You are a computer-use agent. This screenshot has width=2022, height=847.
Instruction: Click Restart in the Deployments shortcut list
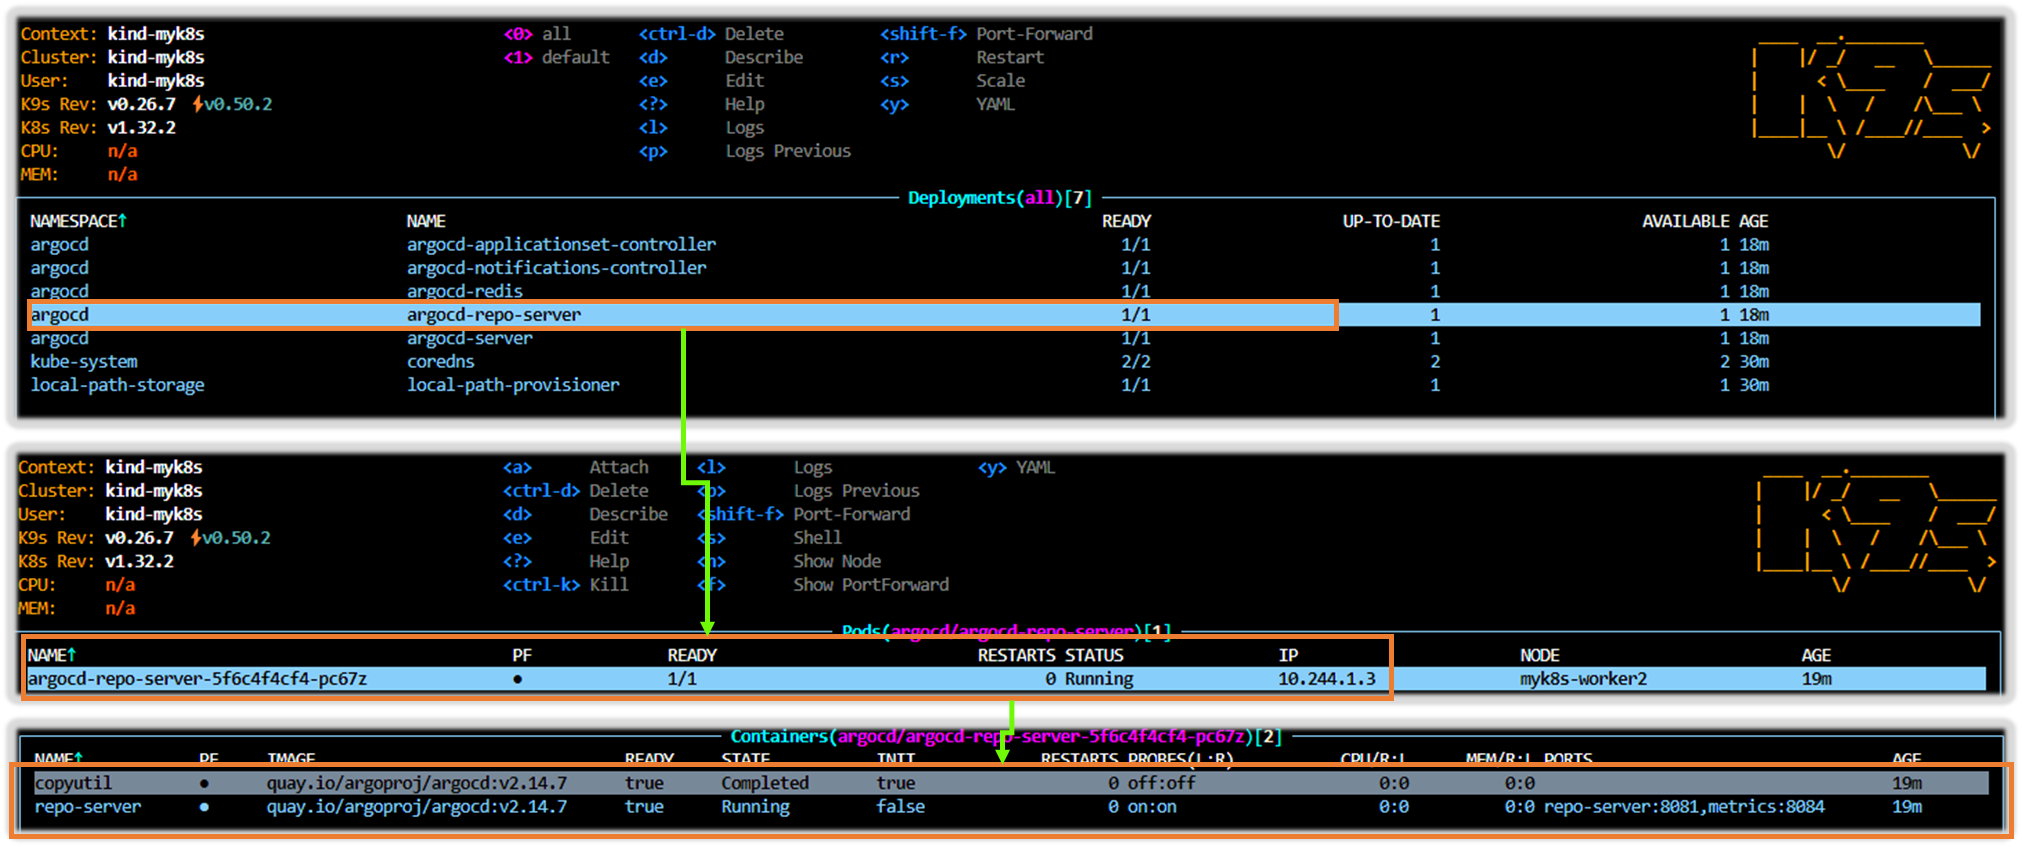pos(1010,58)
